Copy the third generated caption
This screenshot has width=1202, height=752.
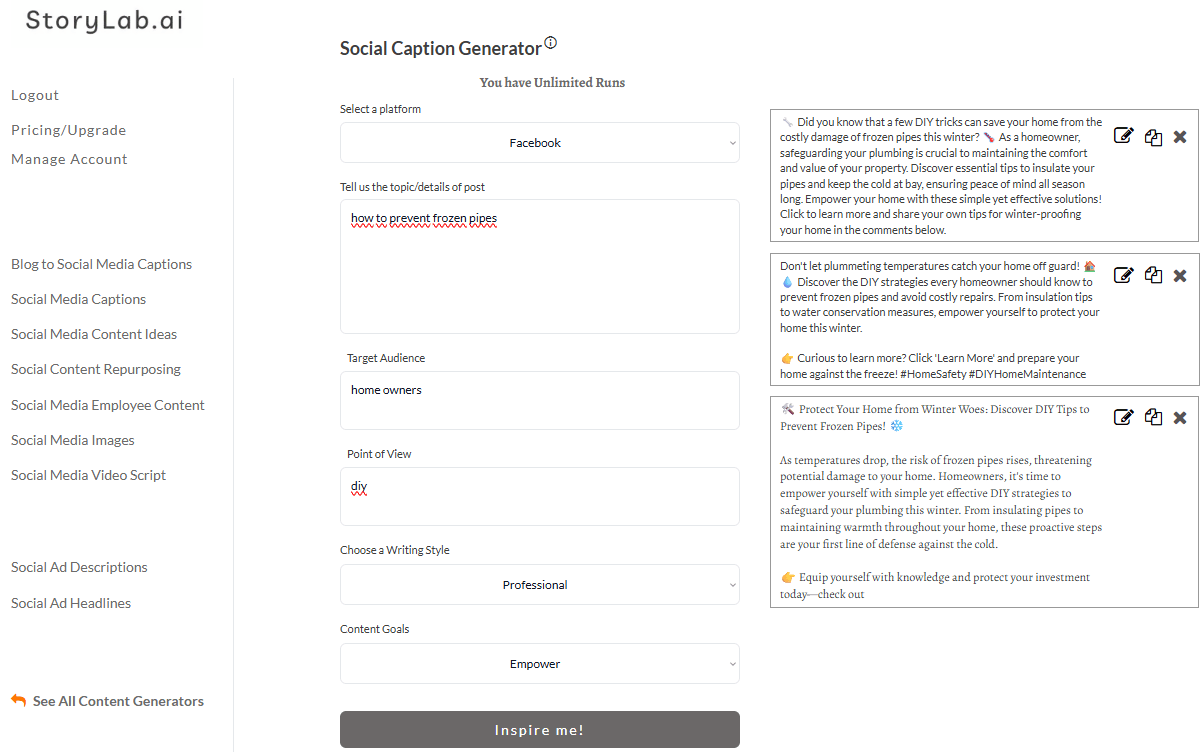pos(1153,417)
